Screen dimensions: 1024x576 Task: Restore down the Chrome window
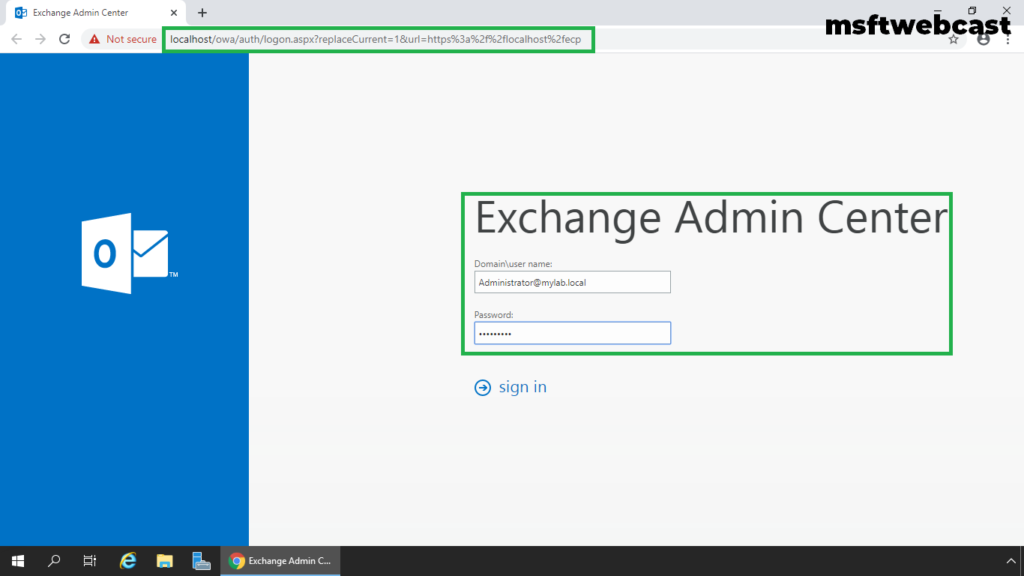point(972,10)
